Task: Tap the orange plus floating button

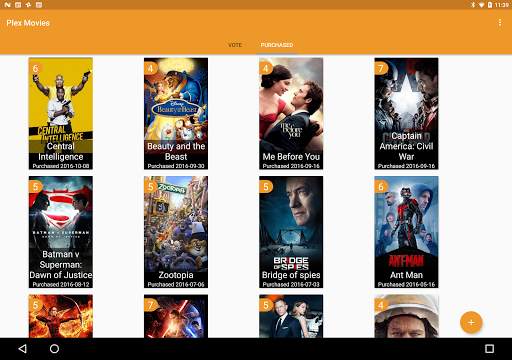Action: tap(471, 322)
